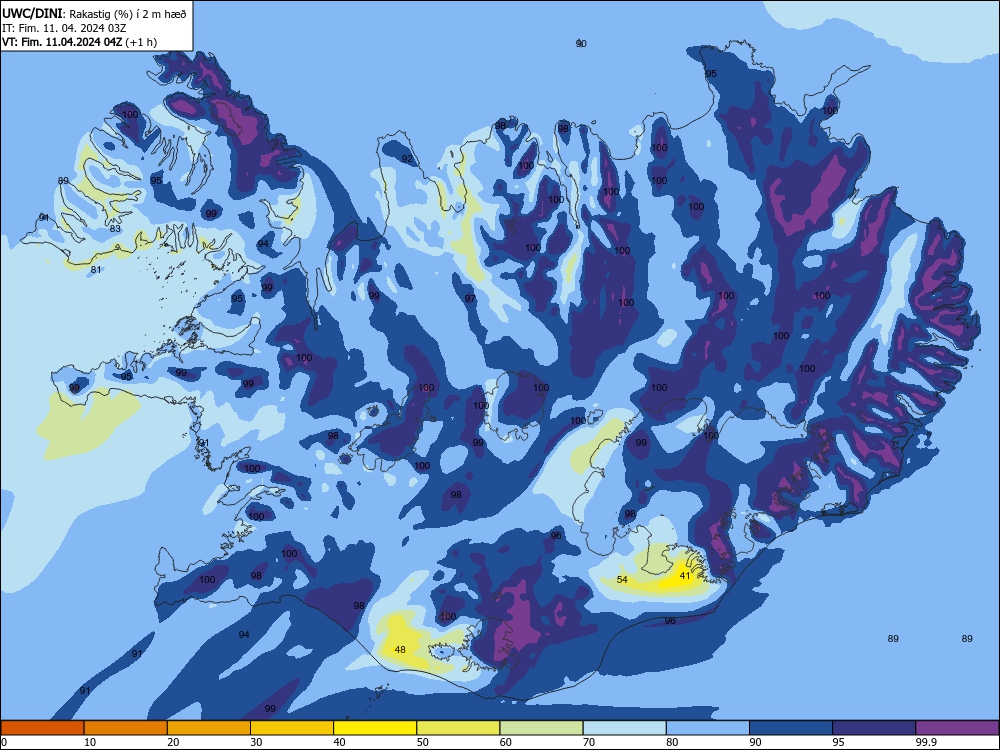Screen dimensions: 1000x750
Task: Click the legend tick label 30
Action: pos(256,742)
